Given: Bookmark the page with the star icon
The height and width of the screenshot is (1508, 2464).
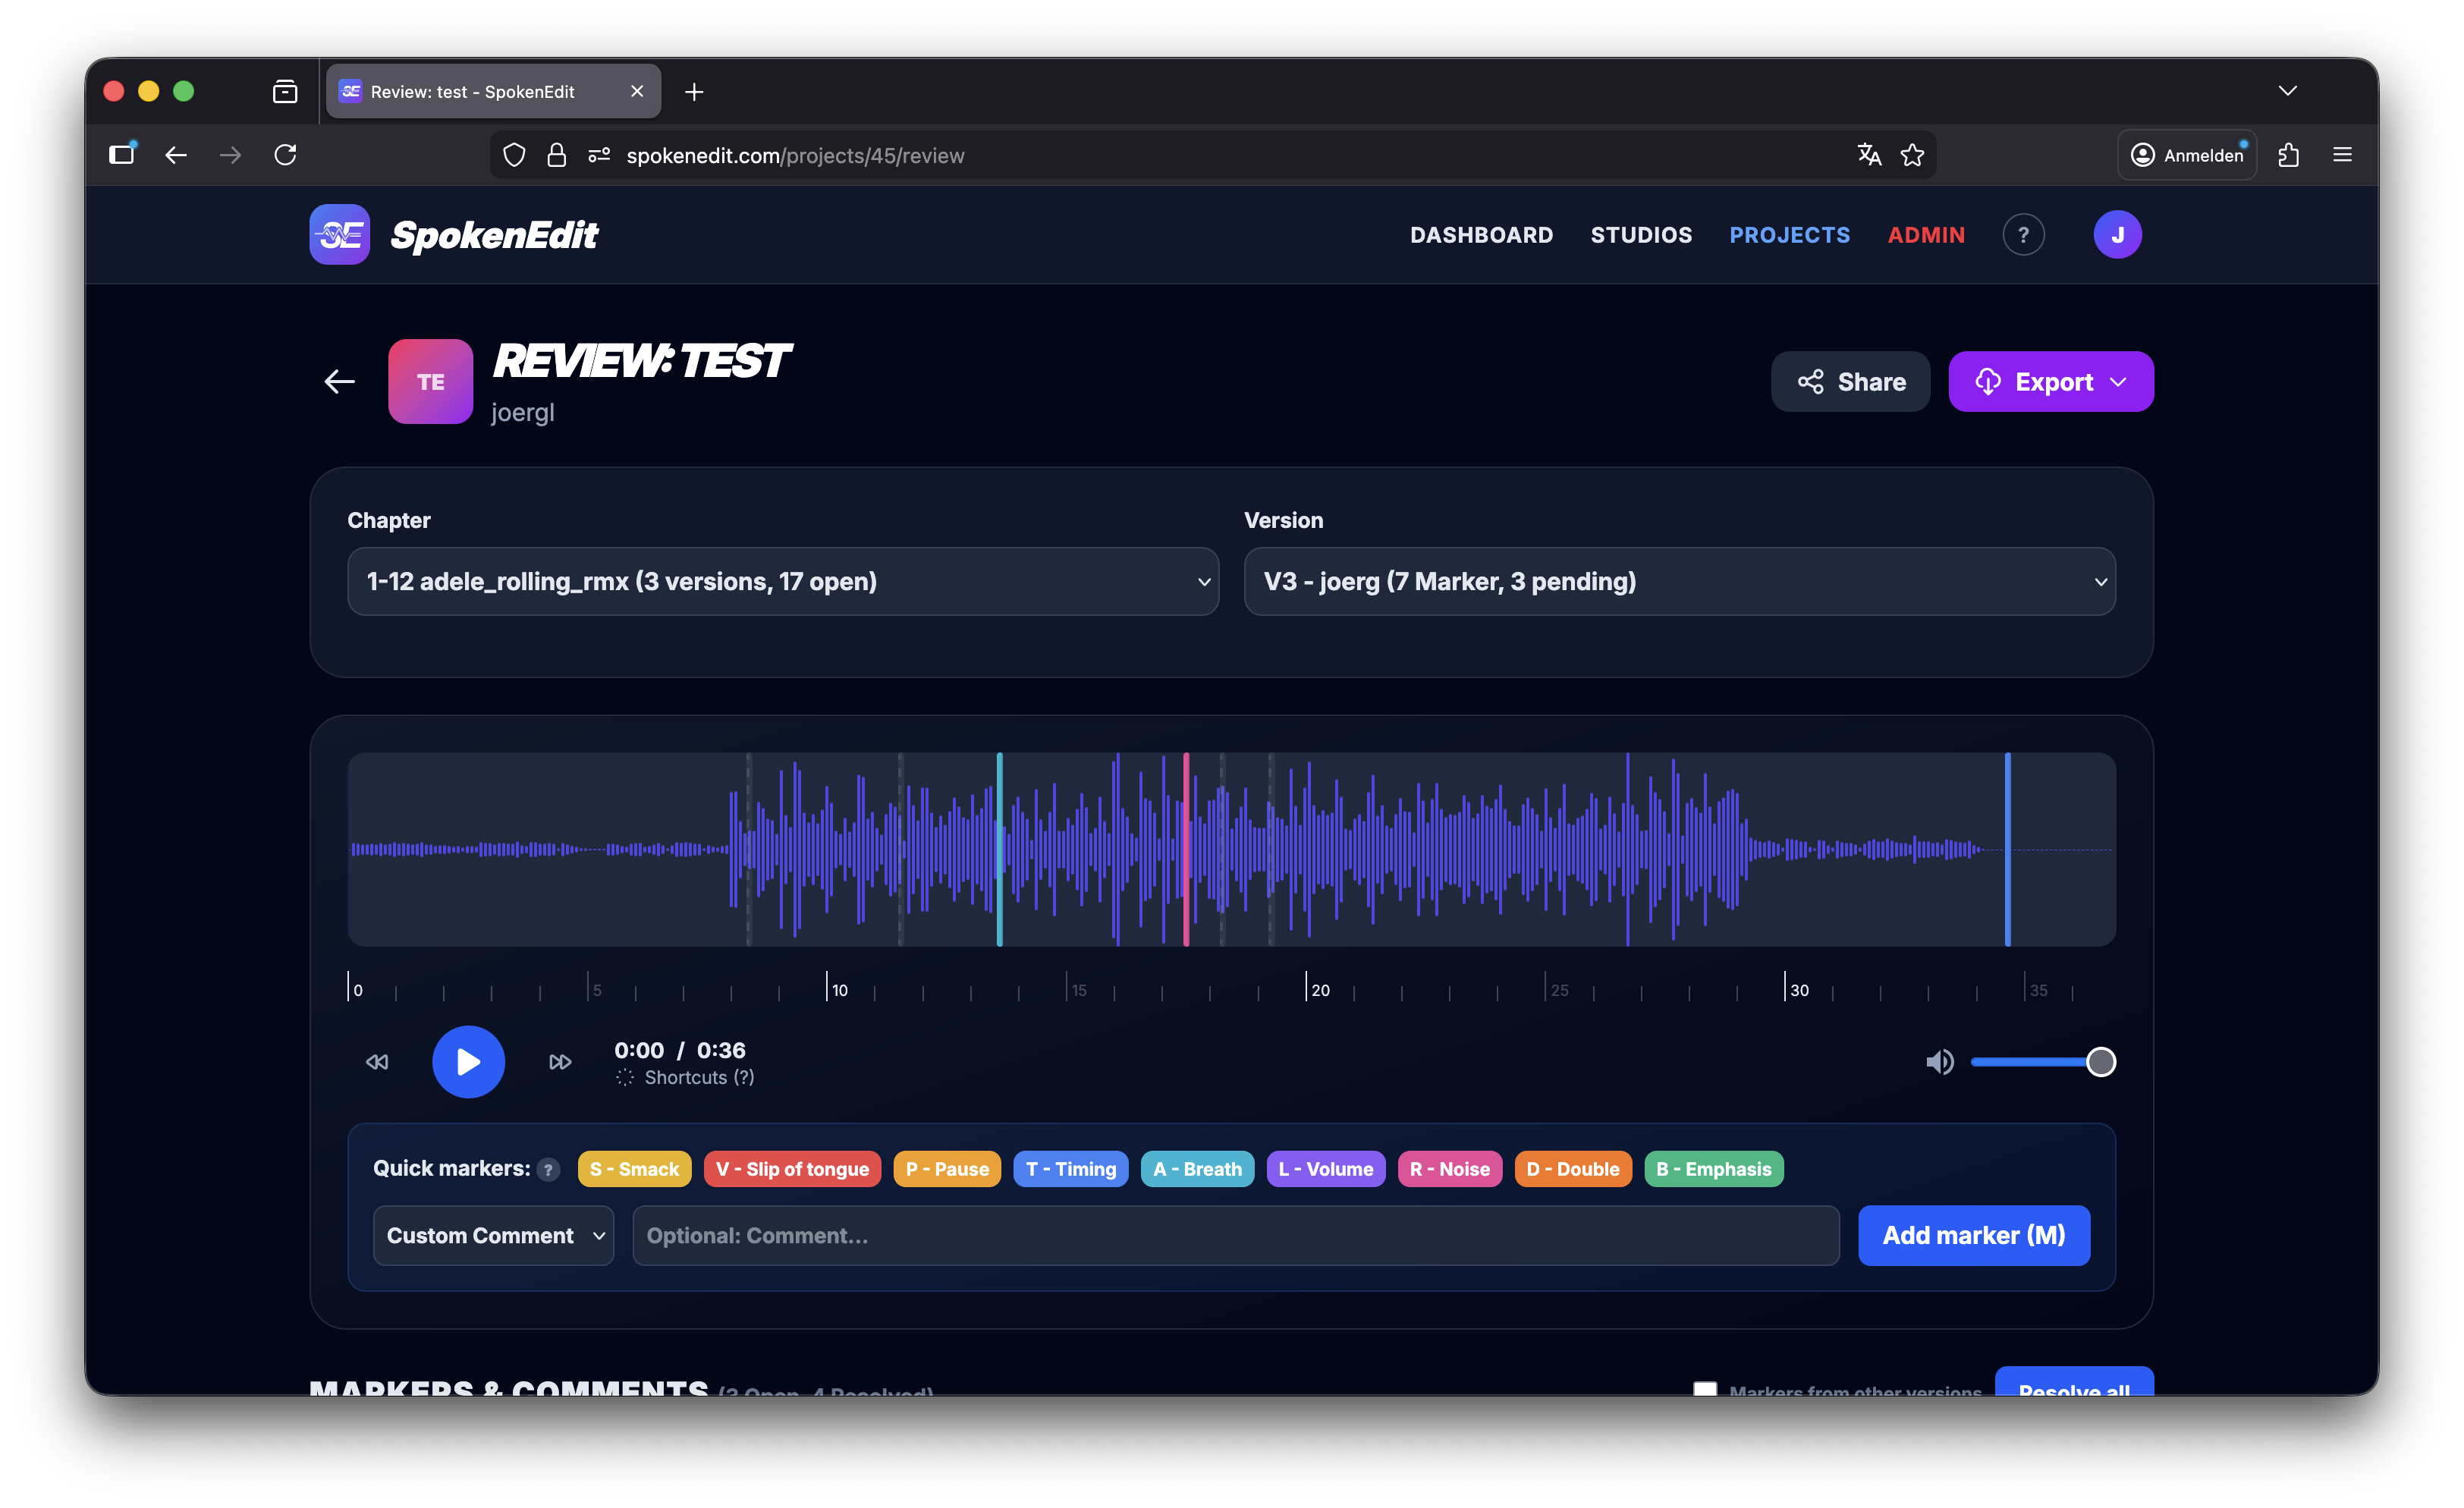Looking at the screenshot, I should (x=1912, y=155).
